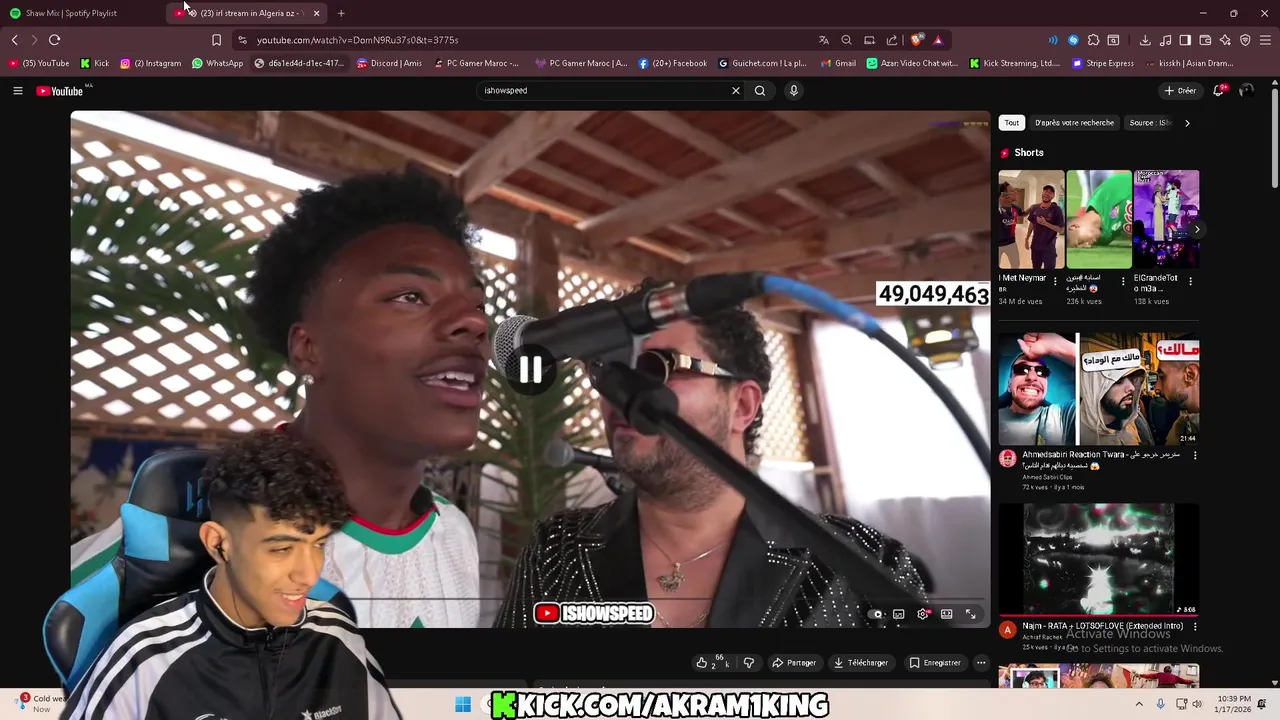This screenshot has height=720, width=1280.
Task: Click the address bar URL
Action: coord(357,40)
